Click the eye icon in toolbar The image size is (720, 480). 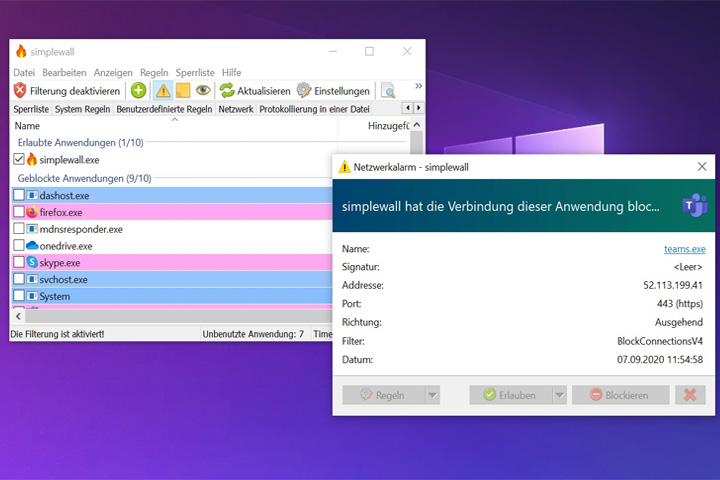click(x=203, y=90)
